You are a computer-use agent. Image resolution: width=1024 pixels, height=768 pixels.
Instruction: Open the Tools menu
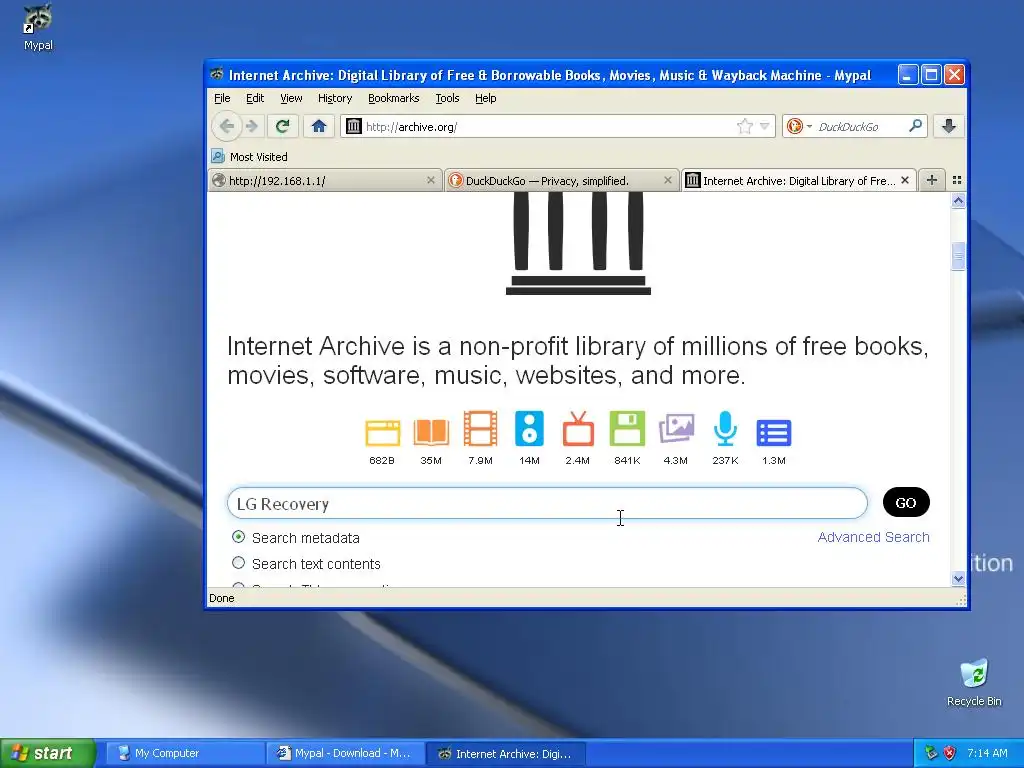447,98
